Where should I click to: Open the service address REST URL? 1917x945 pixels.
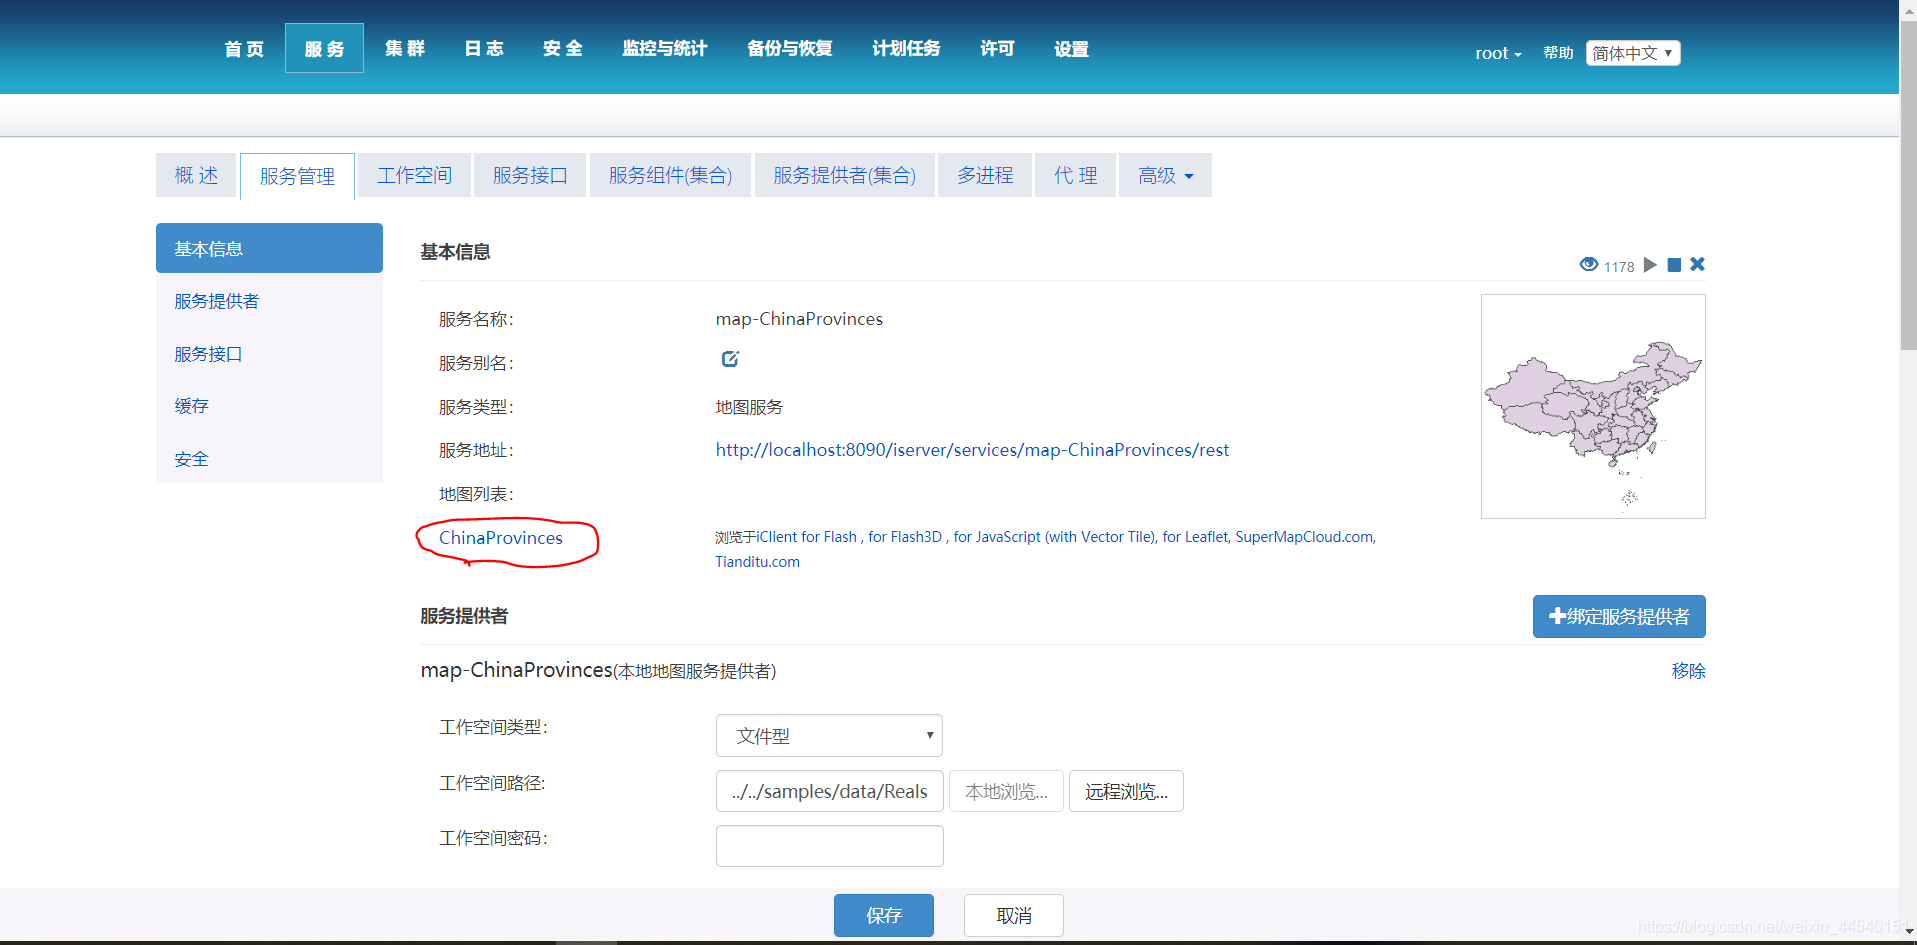972,450
